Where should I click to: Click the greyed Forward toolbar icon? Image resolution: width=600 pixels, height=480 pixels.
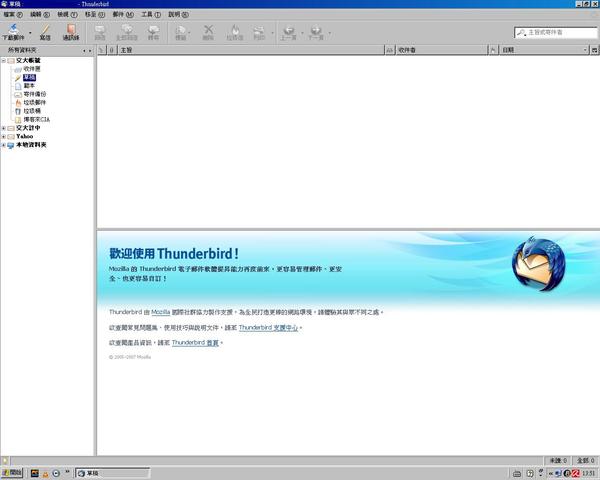pos(153,33)
